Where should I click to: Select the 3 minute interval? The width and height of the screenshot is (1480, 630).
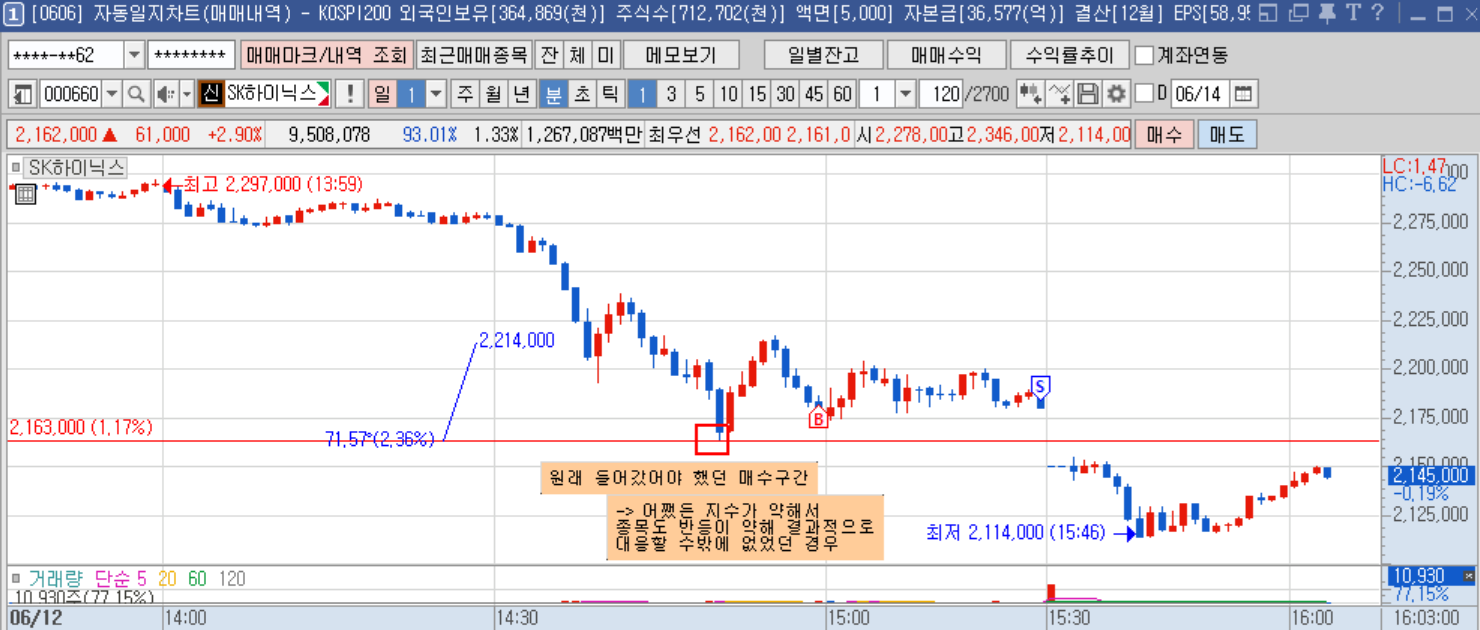pos(671,95)
